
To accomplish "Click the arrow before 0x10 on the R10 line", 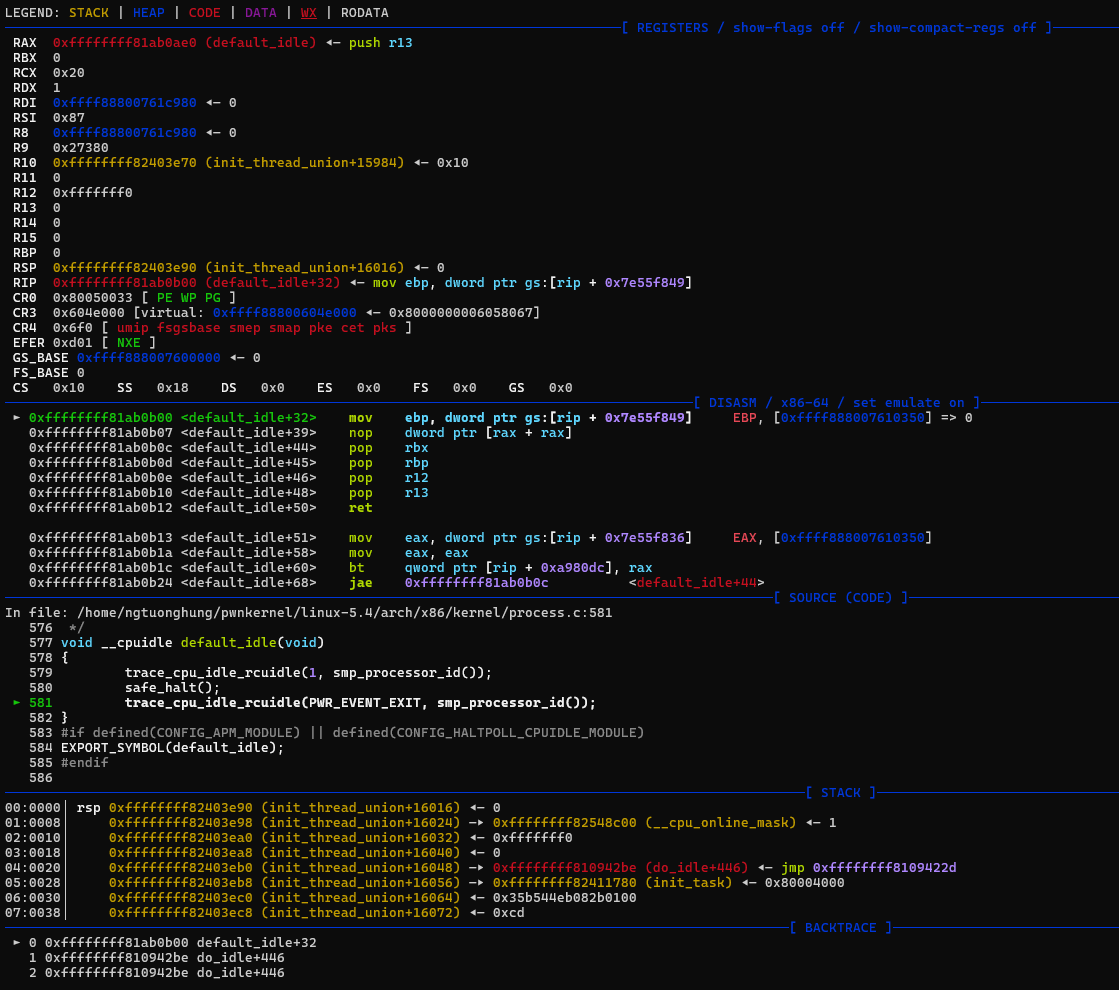I will click(x=421, y=163).
